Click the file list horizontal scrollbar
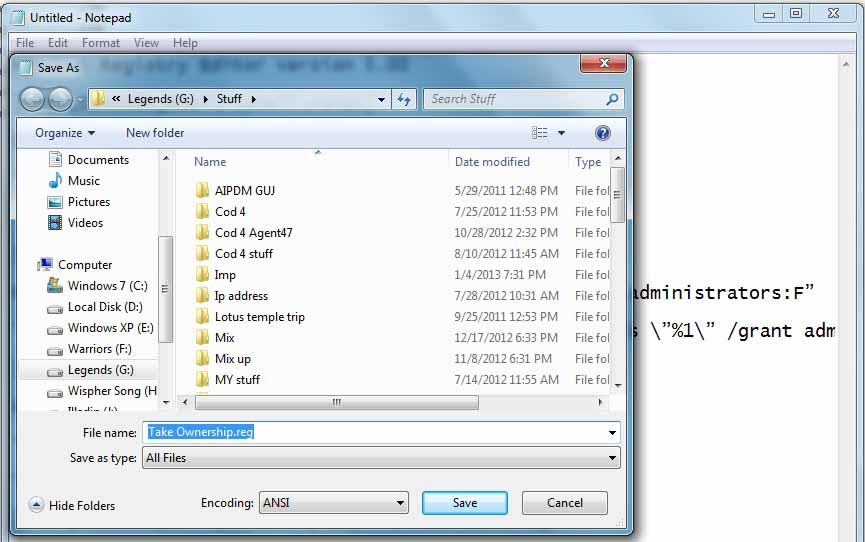Viewport: 865px width, 542px height. pos(337,402)
